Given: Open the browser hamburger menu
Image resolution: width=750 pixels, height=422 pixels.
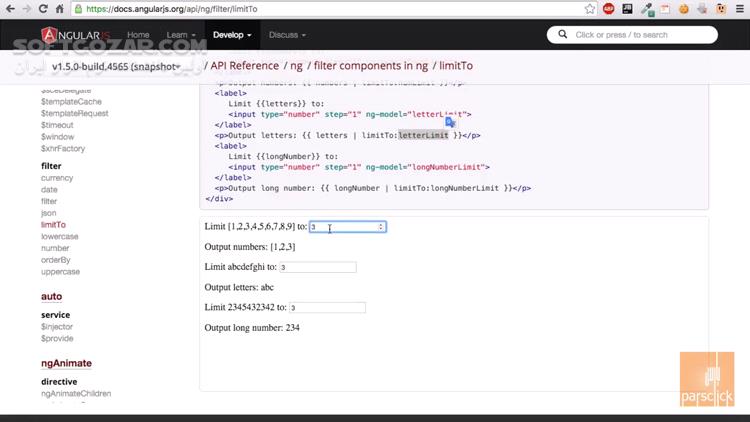Looking at the screenshot, I should click(739, 9).
